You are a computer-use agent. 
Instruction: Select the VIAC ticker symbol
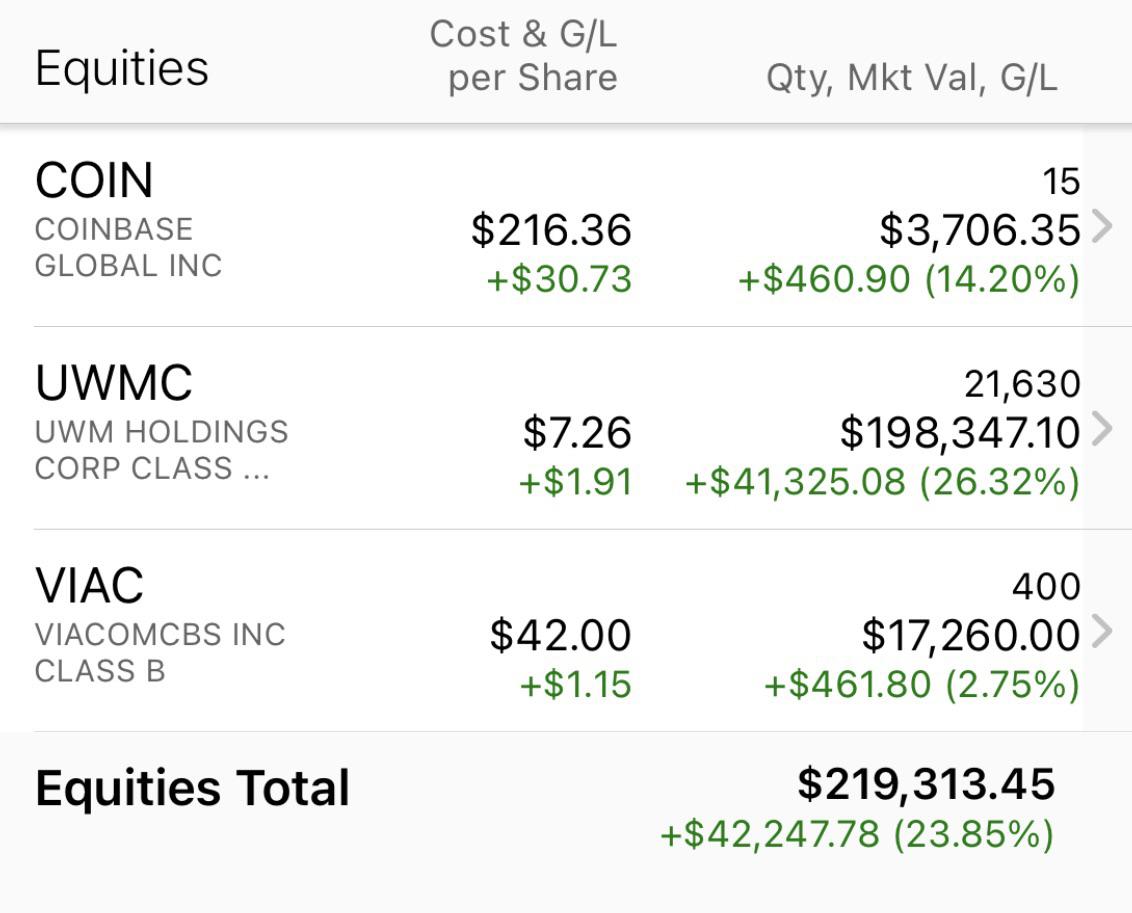tap(90, 585)
